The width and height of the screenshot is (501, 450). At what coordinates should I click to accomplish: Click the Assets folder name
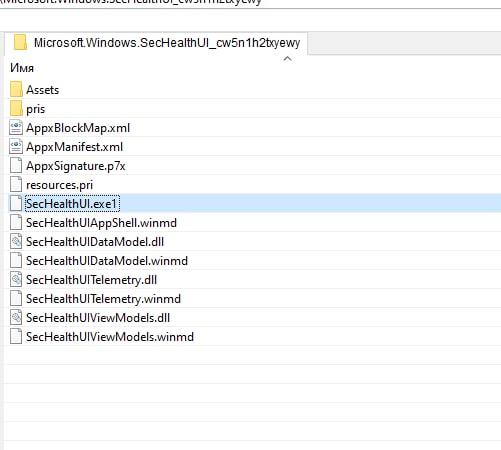(43, 90)
